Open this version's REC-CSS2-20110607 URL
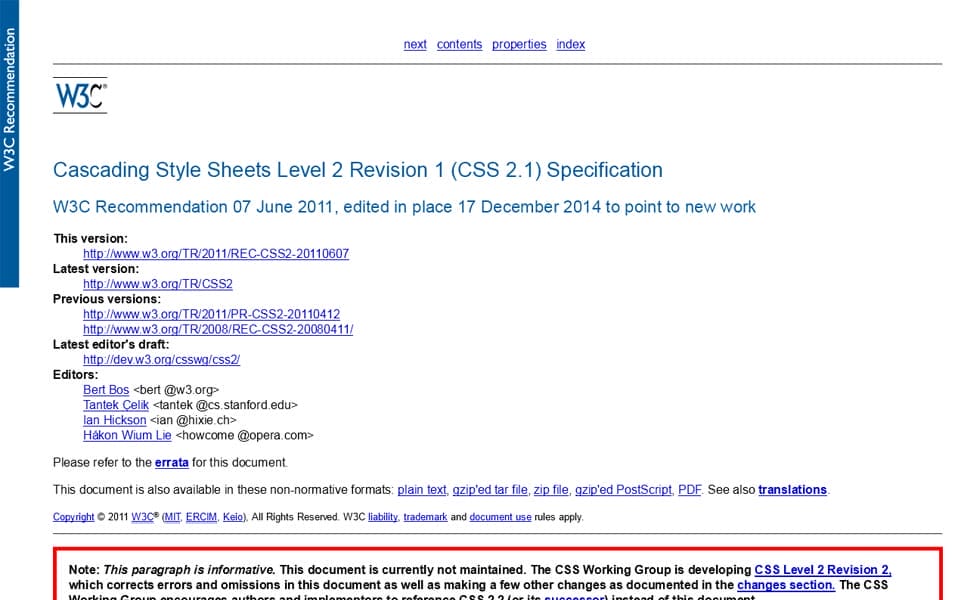This screenshot has width=954, height=600. [215, 253]
